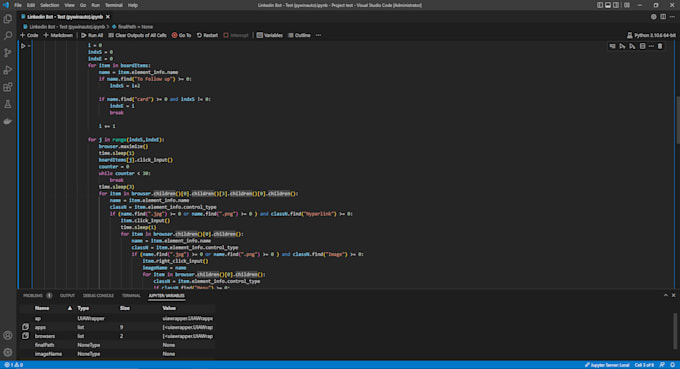
Task: Switch to the Terminal panel tab
Action: pos(131,296)
